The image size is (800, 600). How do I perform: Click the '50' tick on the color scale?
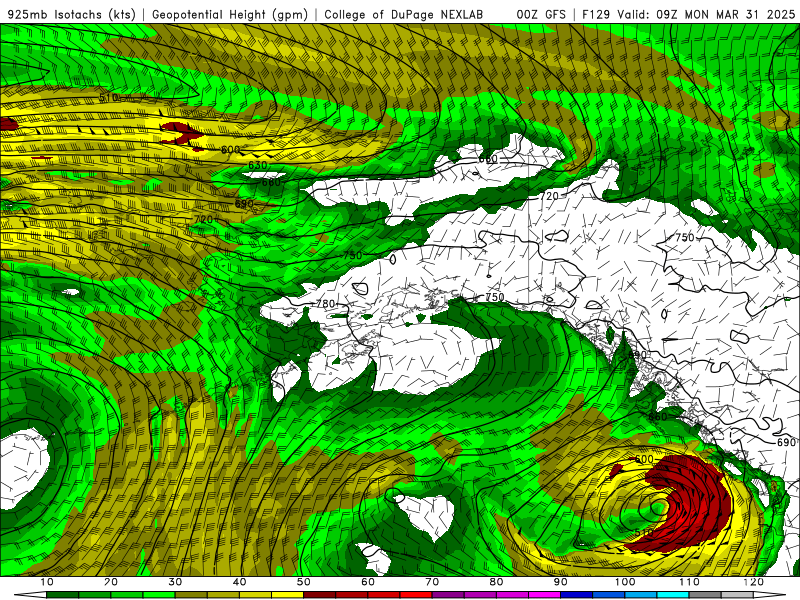point(304,582)
